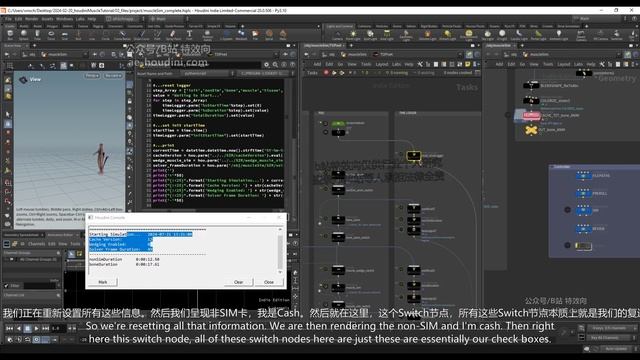
Task: Open the script editor gear settings icon
Action: (x=267, y=64)
